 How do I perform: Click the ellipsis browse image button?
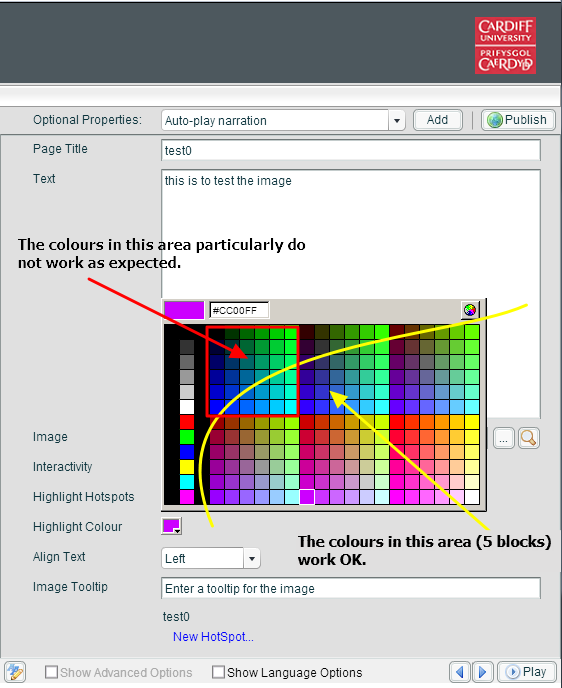[504, 438]
